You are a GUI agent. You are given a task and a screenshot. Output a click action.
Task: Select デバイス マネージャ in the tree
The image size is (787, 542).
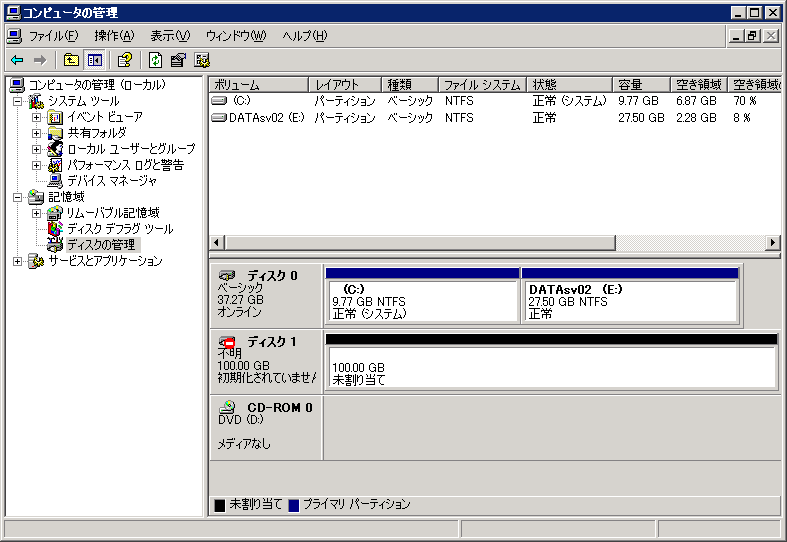click(x=111, y=181)
